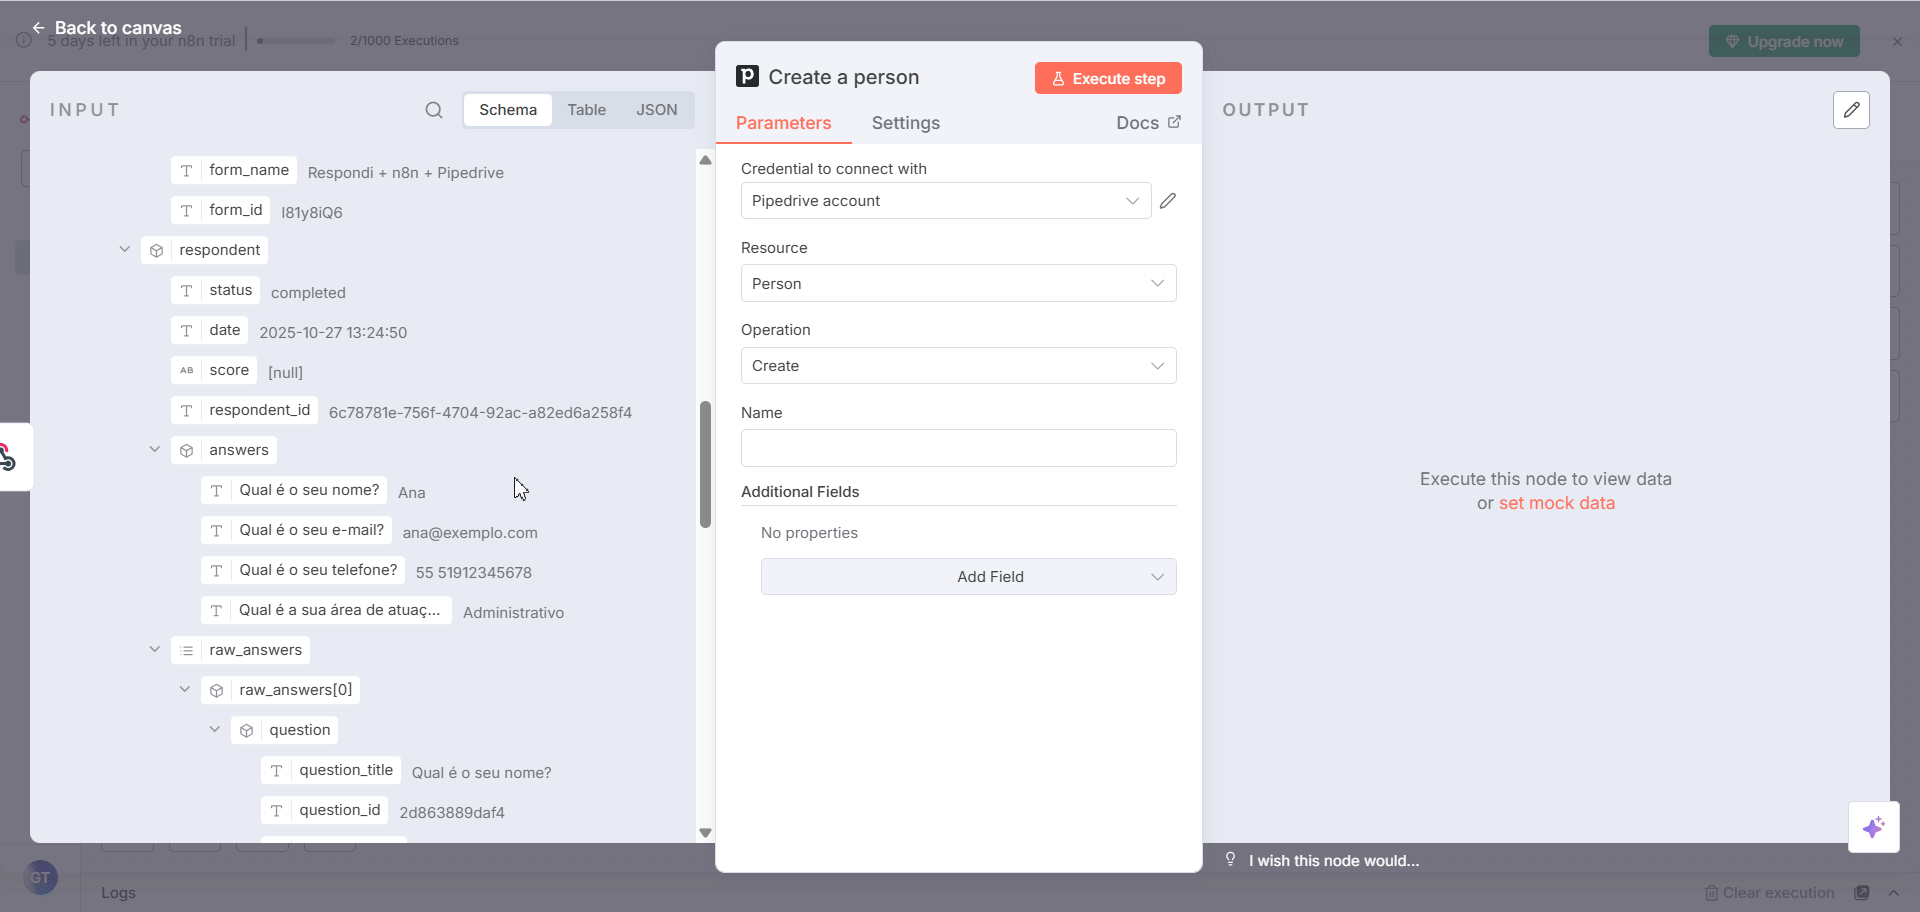Select the form_id schema field
The height and width of the screenshot is (912, 1920).
221,210
